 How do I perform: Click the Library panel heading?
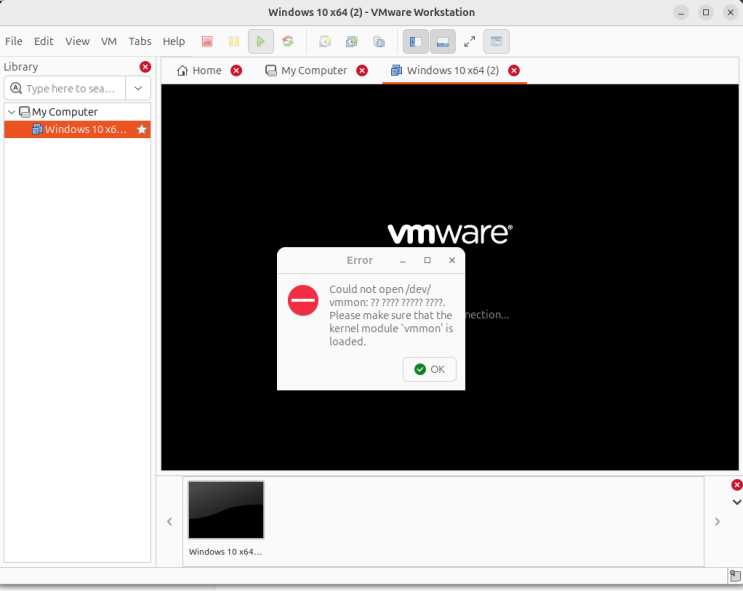point(21,67)
